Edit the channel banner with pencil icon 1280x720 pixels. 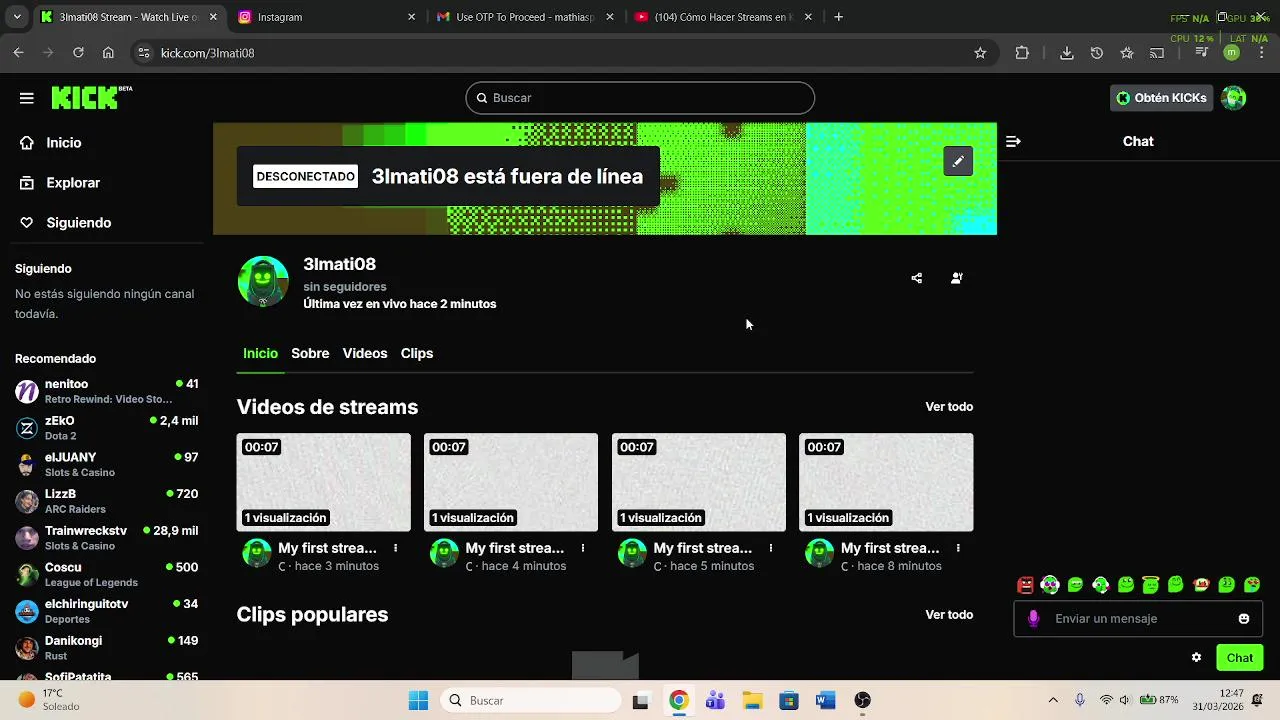click(x=958, y=161)
